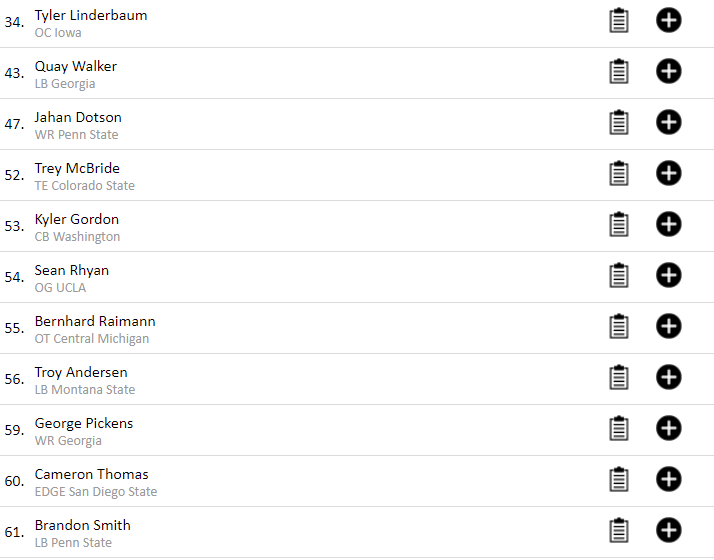The width and height of the screenshot is (714, 560).
Task: Draft George Pickens with the plus icon
Action: click(668, 428)
